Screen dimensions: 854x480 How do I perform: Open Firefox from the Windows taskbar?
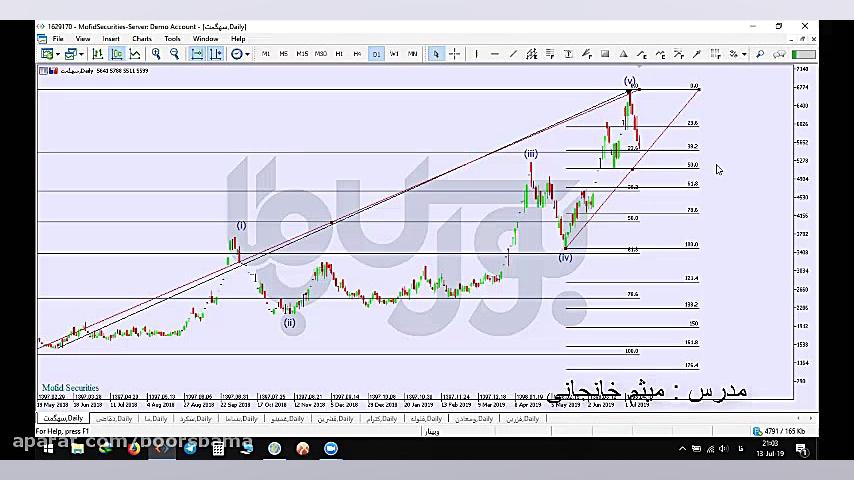tap(133, 448)
